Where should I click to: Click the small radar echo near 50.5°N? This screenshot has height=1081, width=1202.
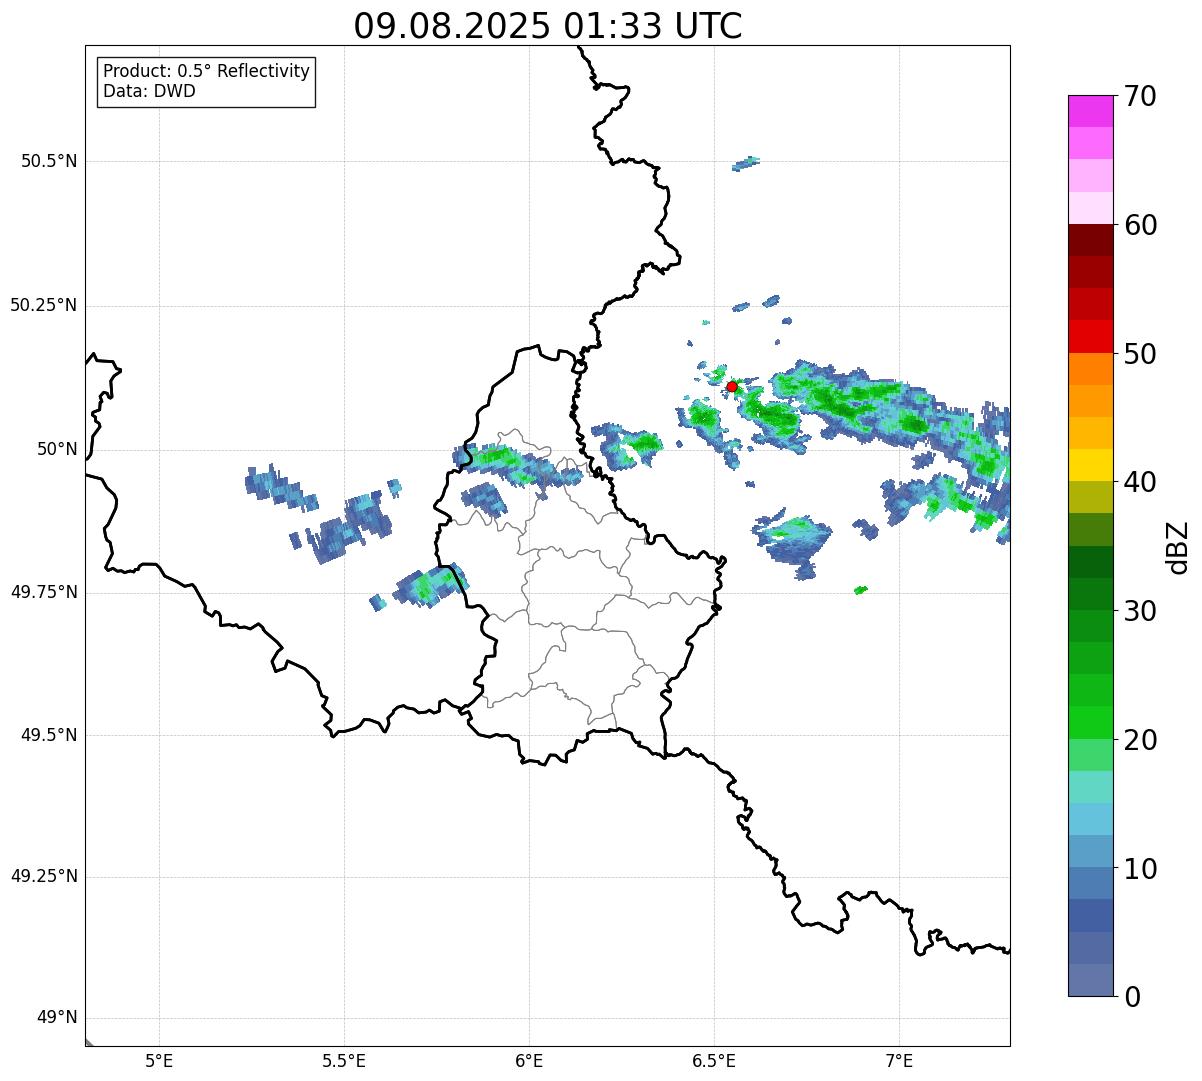746,163
